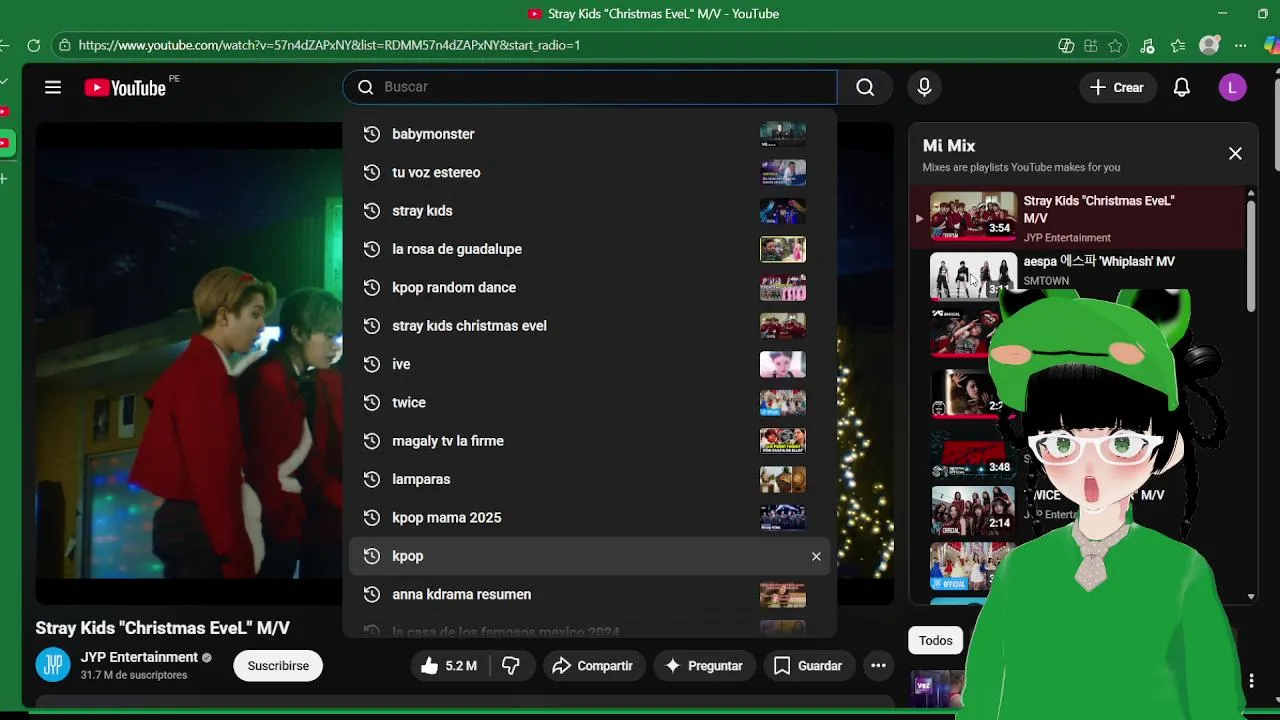The image size is (1280, 720).
Task: Choose the 'kpop mama 2025' suggestion
Action: point(590,517)
